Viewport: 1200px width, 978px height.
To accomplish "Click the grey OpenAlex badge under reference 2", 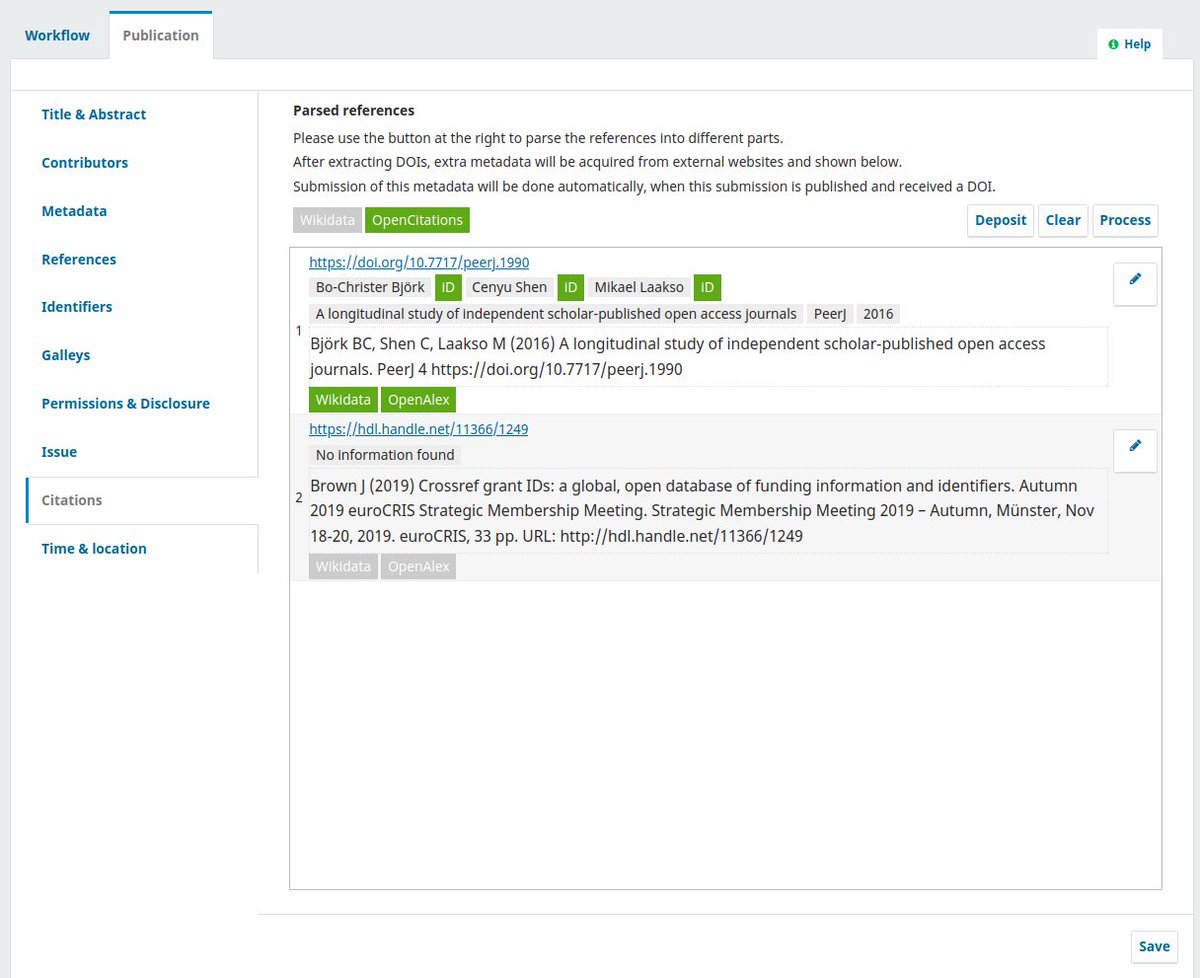I will 418,567.
